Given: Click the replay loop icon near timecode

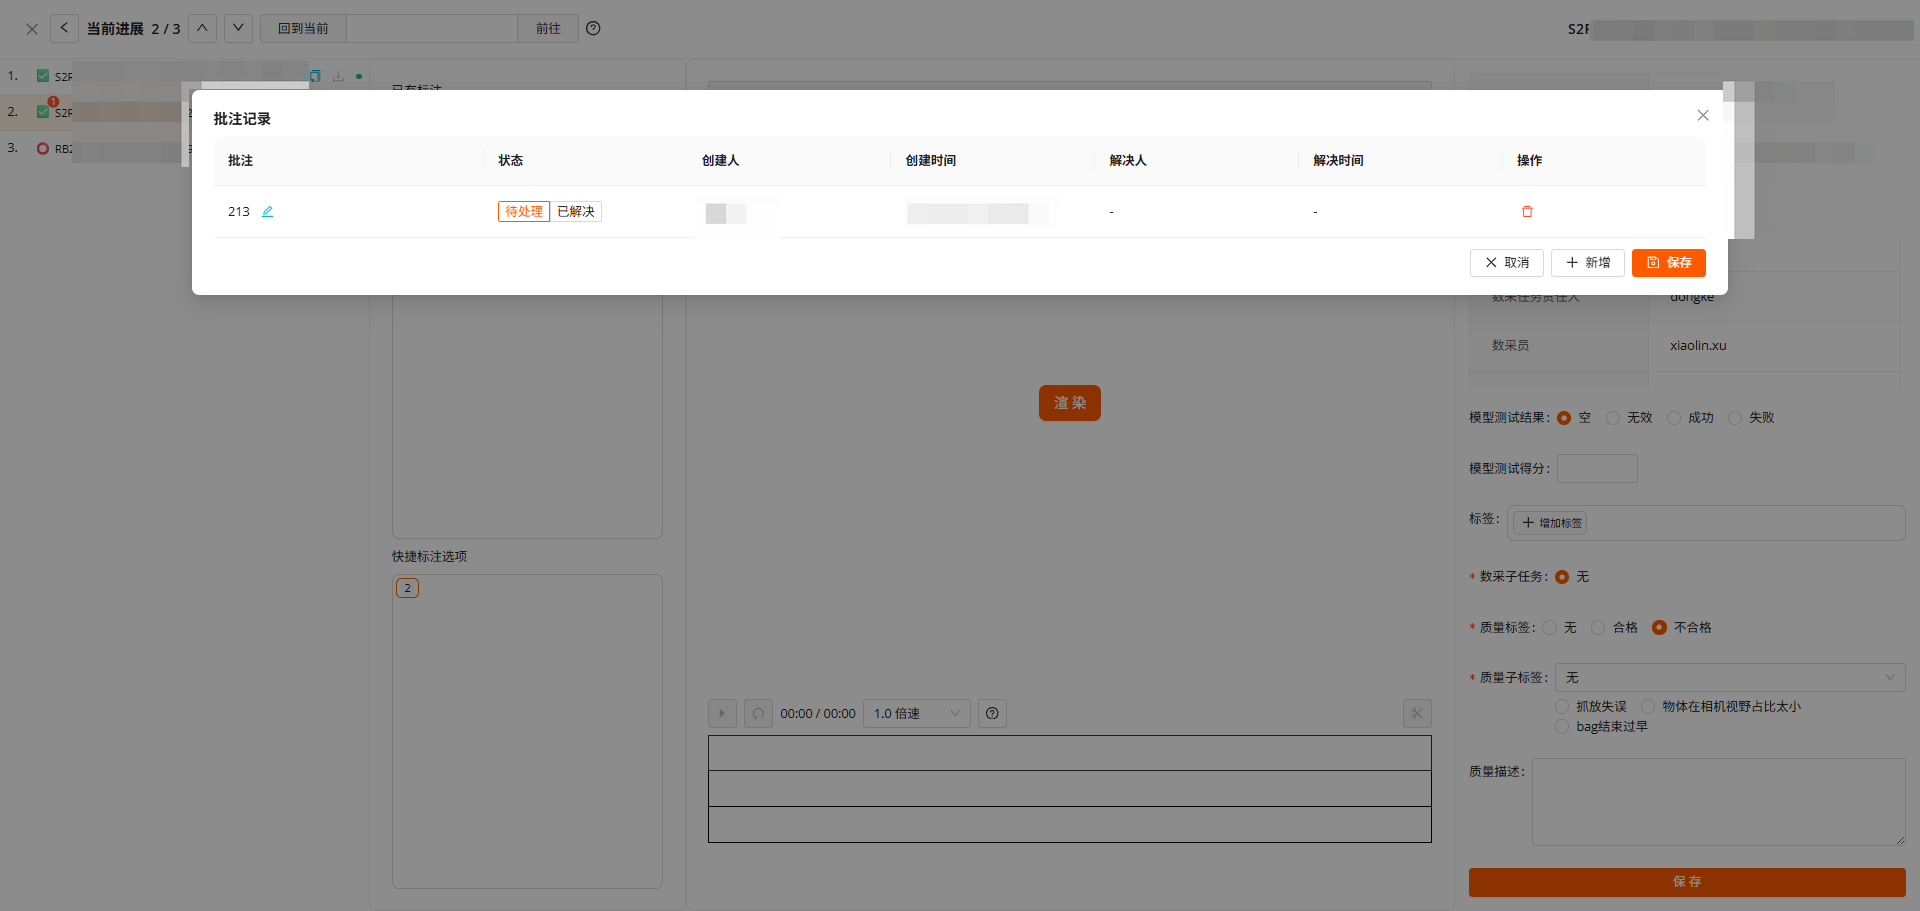Looking at the screenshot, I should 758,714.
